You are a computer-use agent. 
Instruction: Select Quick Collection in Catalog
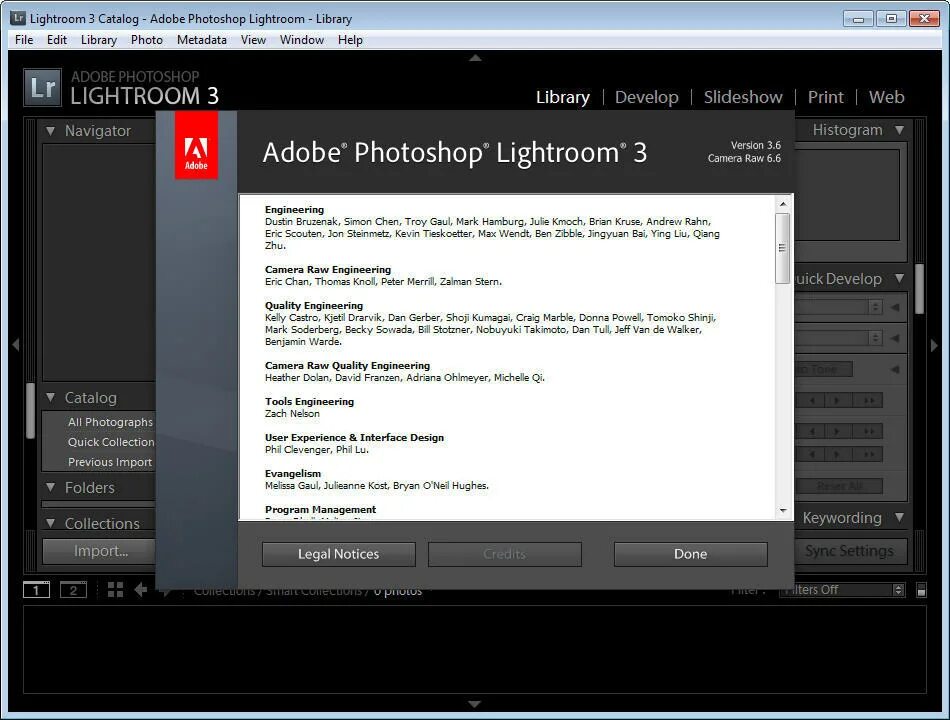(x=111, y=442)
